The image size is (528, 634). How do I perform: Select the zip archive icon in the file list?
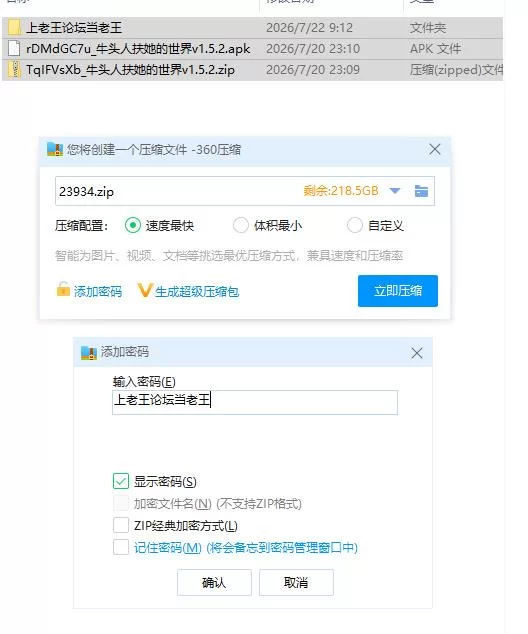click(x=14, y=70)
